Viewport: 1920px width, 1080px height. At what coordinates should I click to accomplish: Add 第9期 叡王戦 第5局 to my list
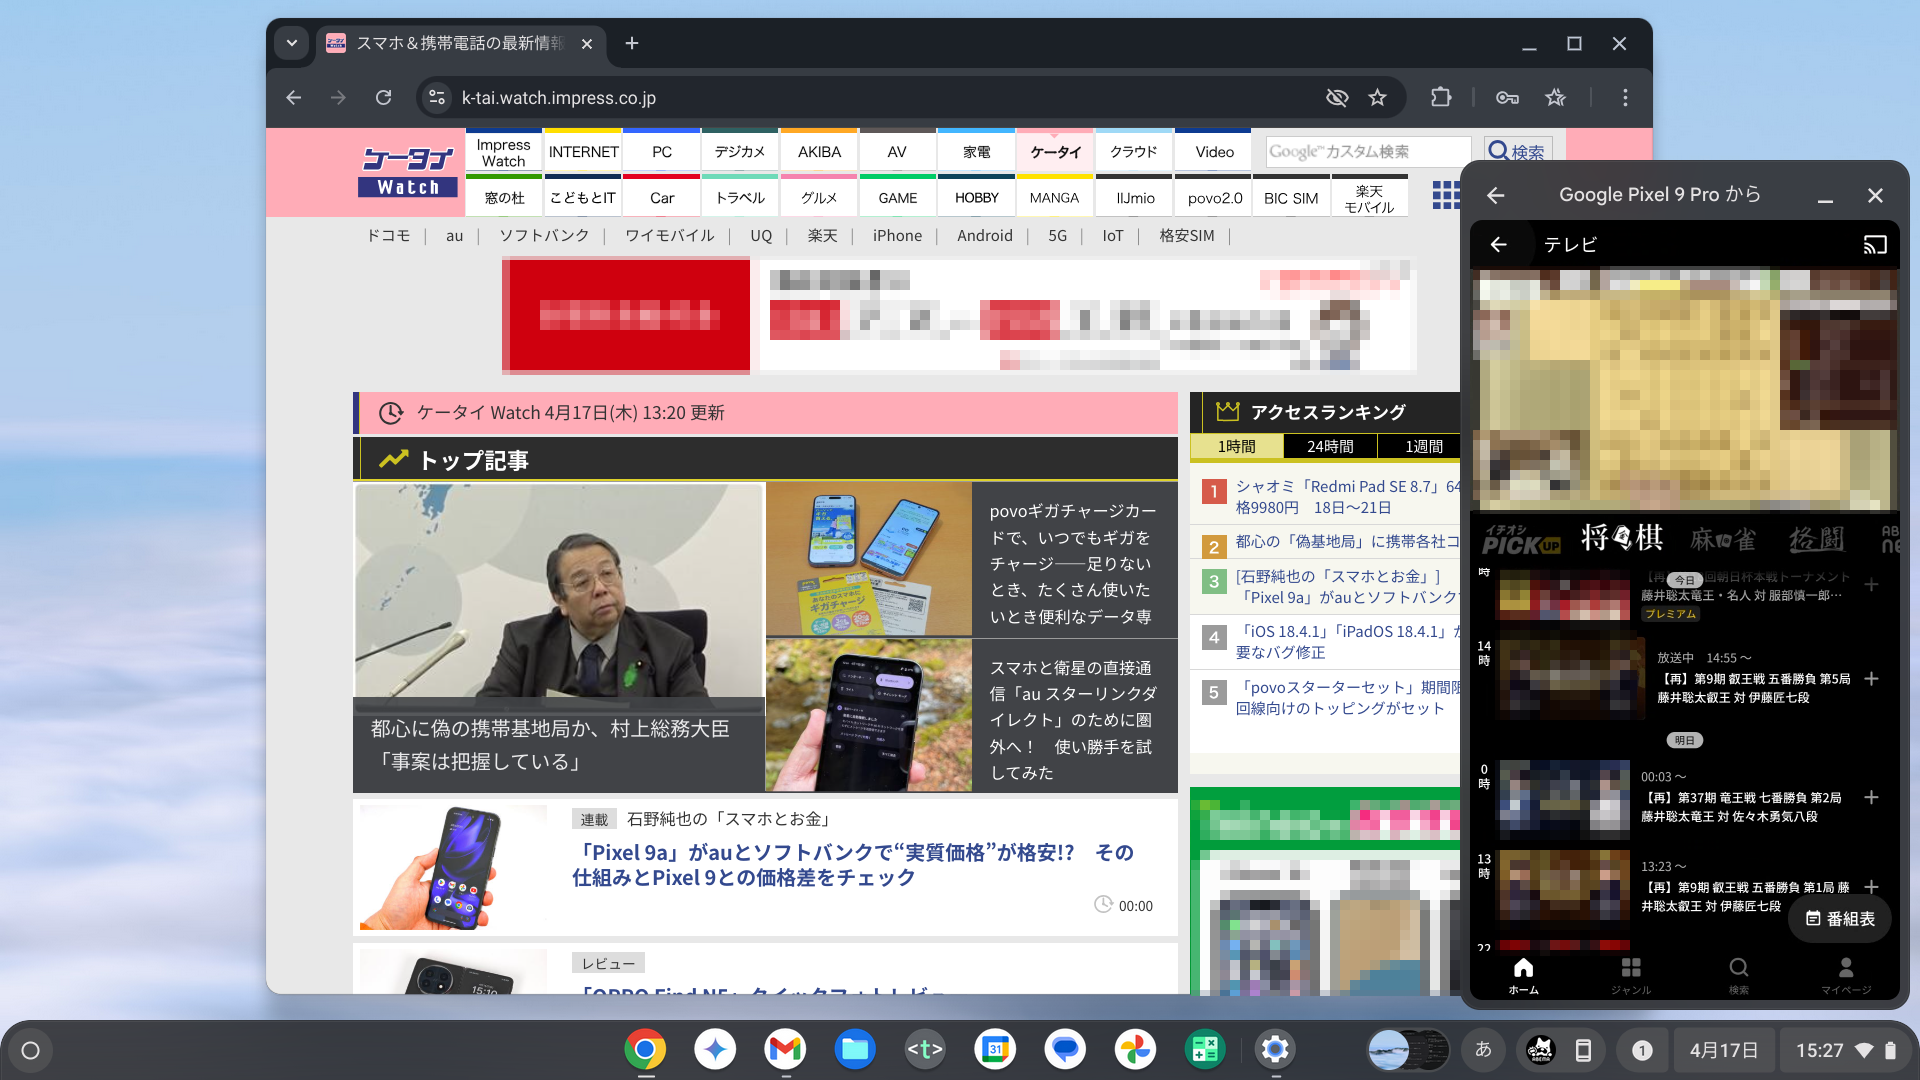[1872, 679]
